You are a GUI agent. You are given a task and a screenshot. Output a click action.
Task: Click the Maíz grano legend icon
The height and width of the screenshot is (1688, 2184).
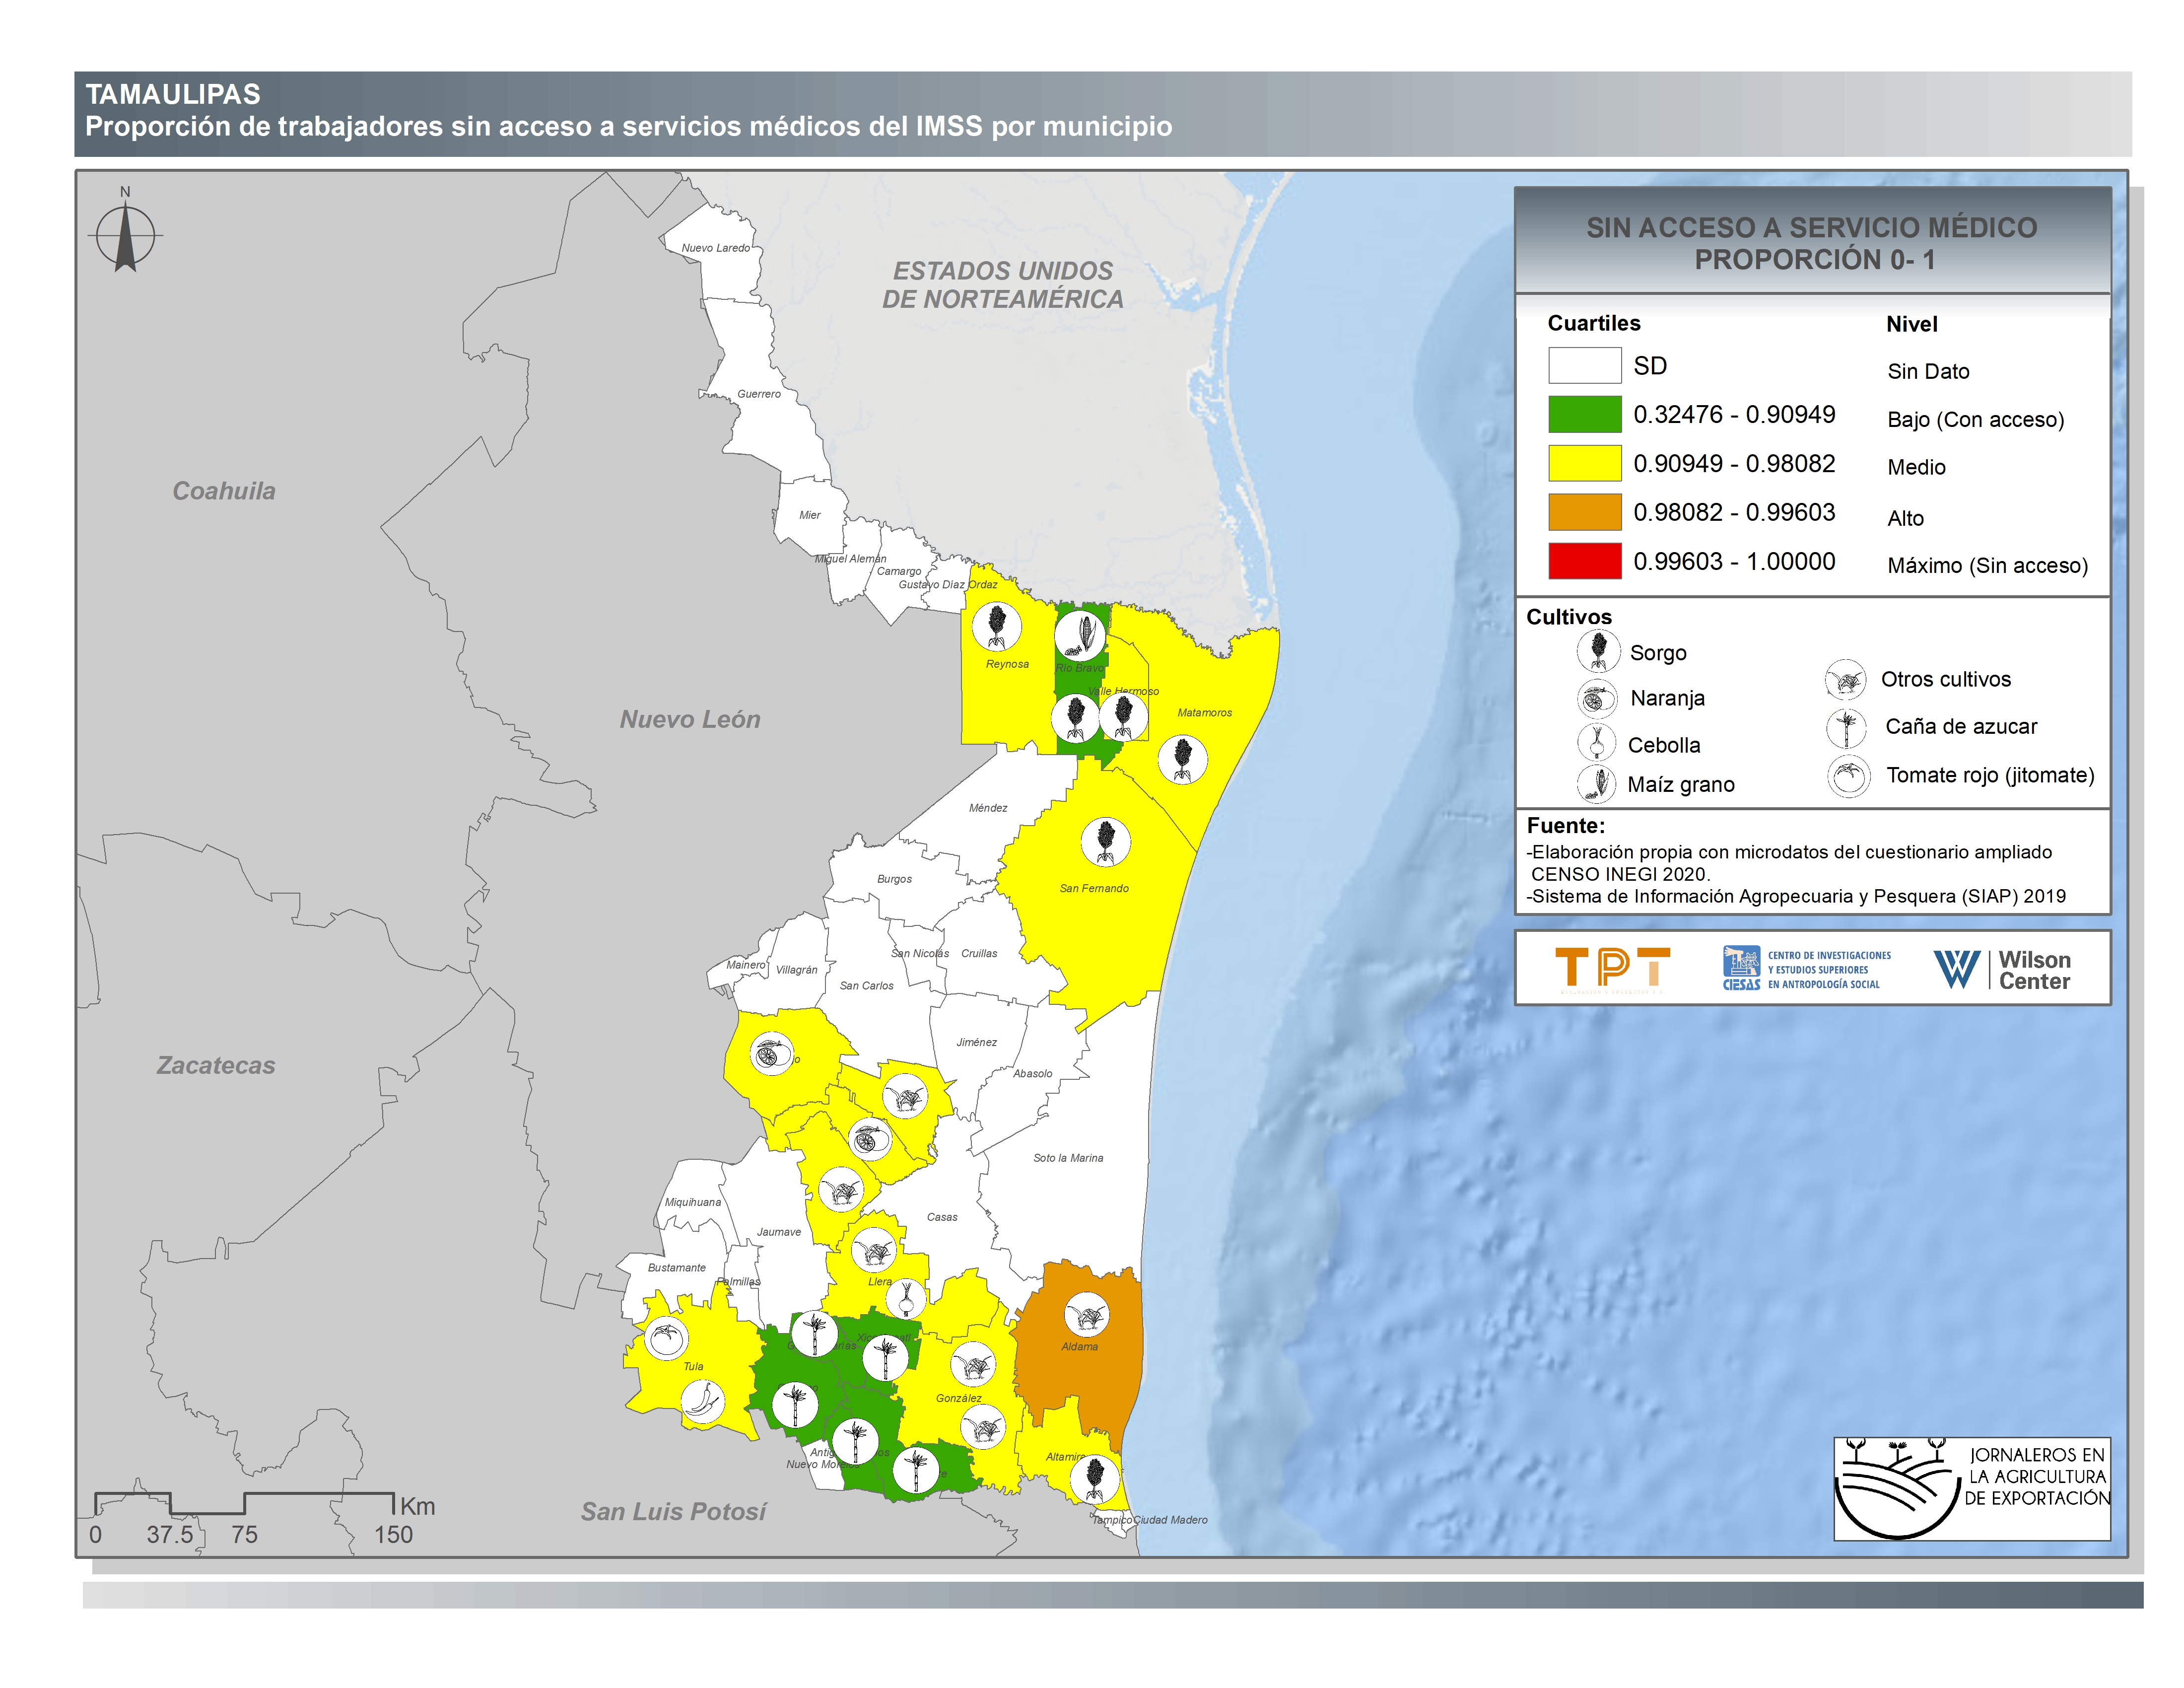(1597, 783)
